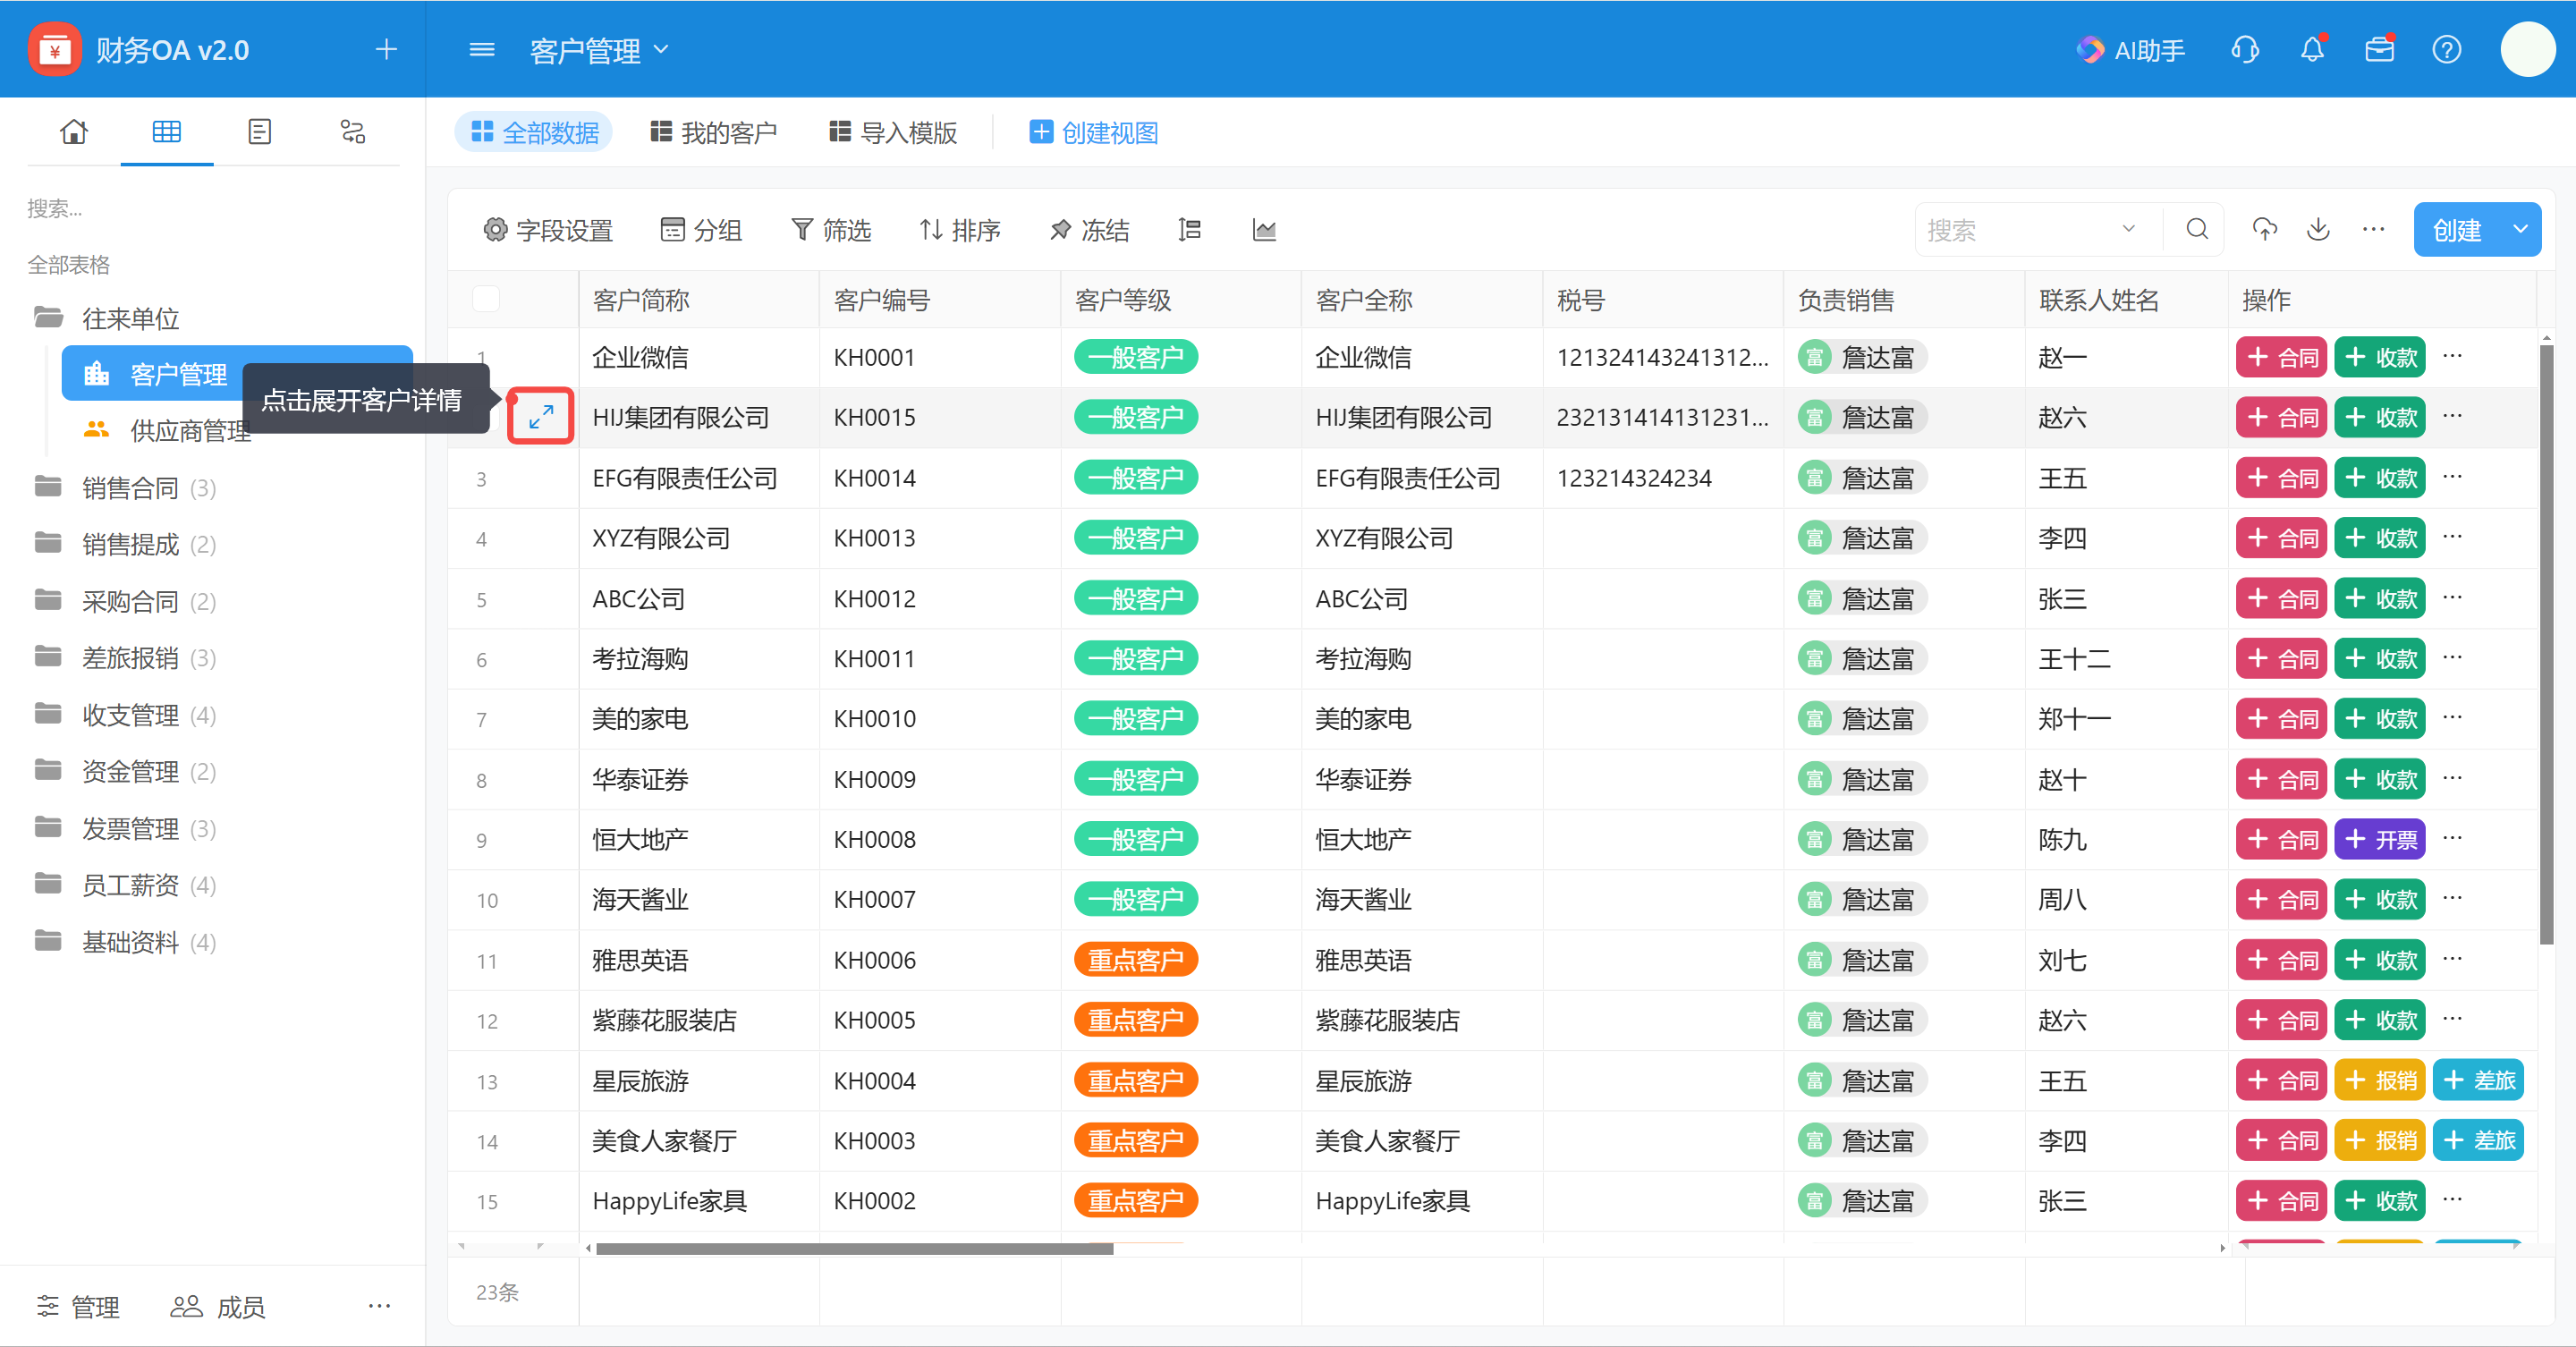
Task: Expand the 销售合同 folder
Action: tap(125, 488)
